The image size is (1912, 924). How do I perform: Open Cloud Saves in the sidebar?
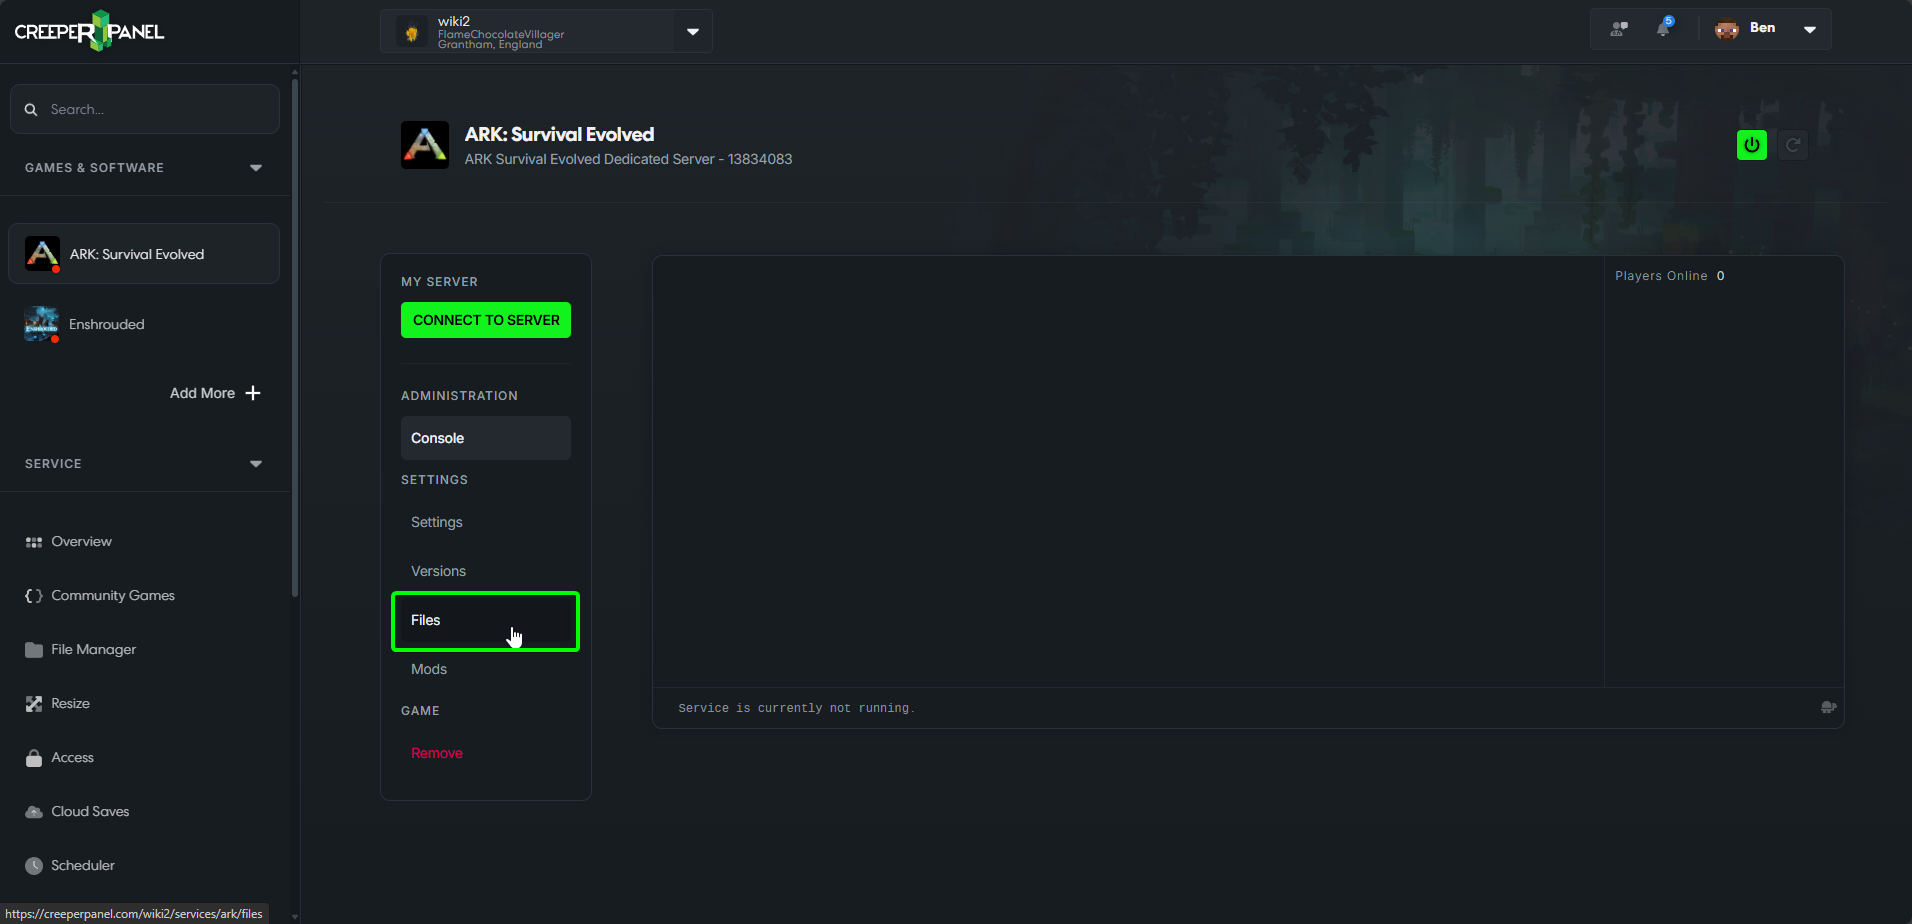(90, 812)
